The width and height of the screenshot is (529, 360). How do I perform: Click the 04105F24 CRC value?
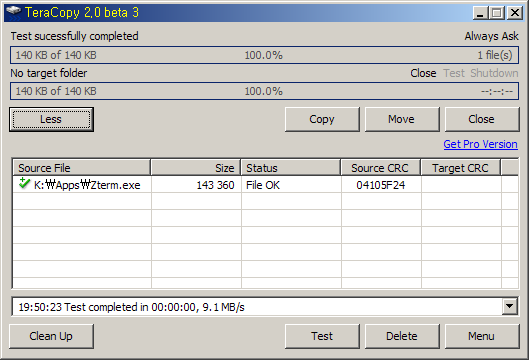381,185
